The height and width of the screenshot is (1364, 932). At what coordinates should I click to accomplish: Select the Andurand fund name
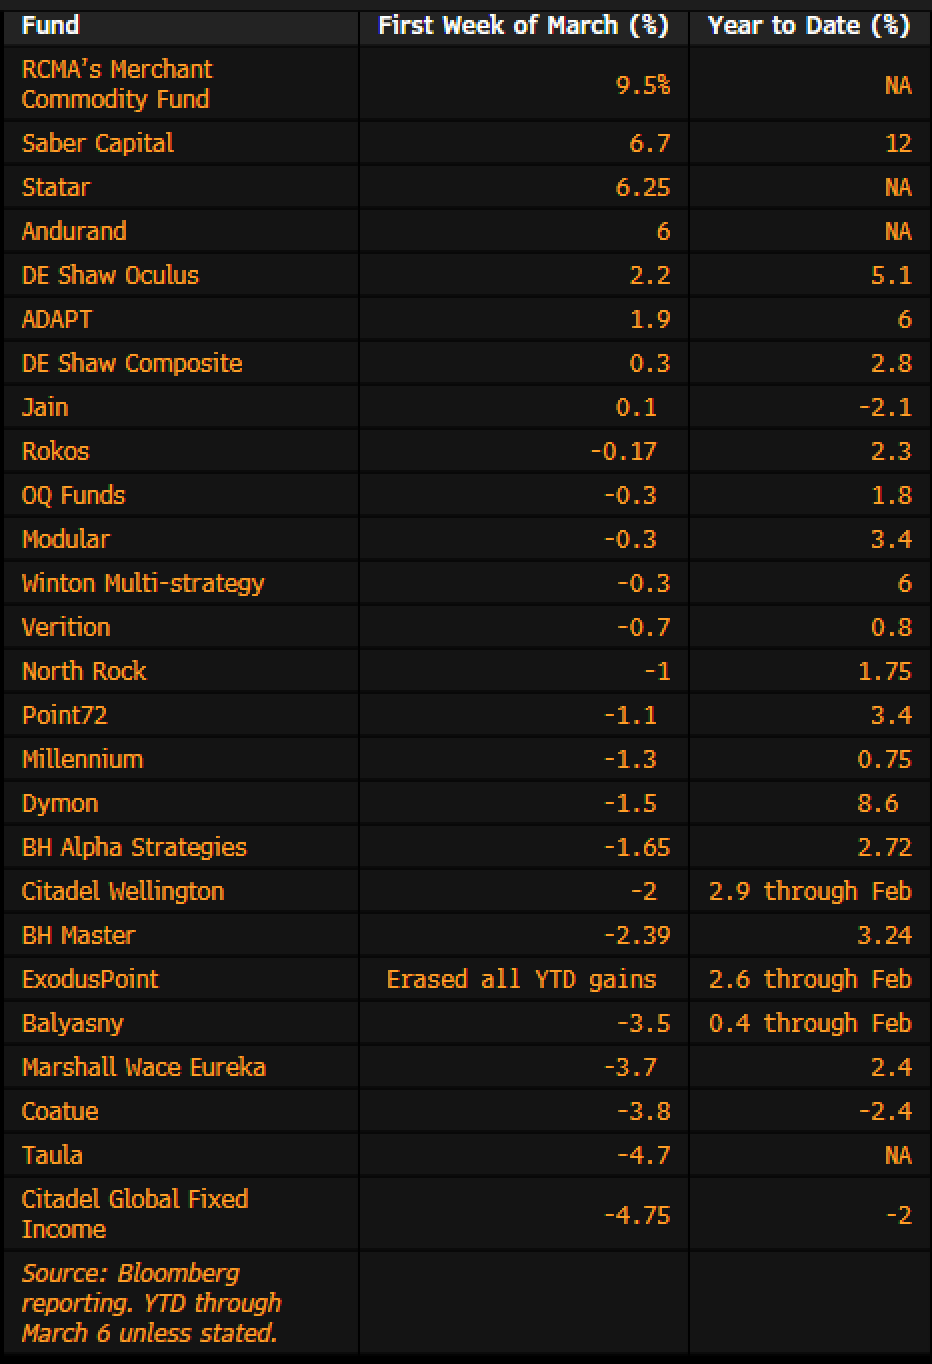[74, 231]
